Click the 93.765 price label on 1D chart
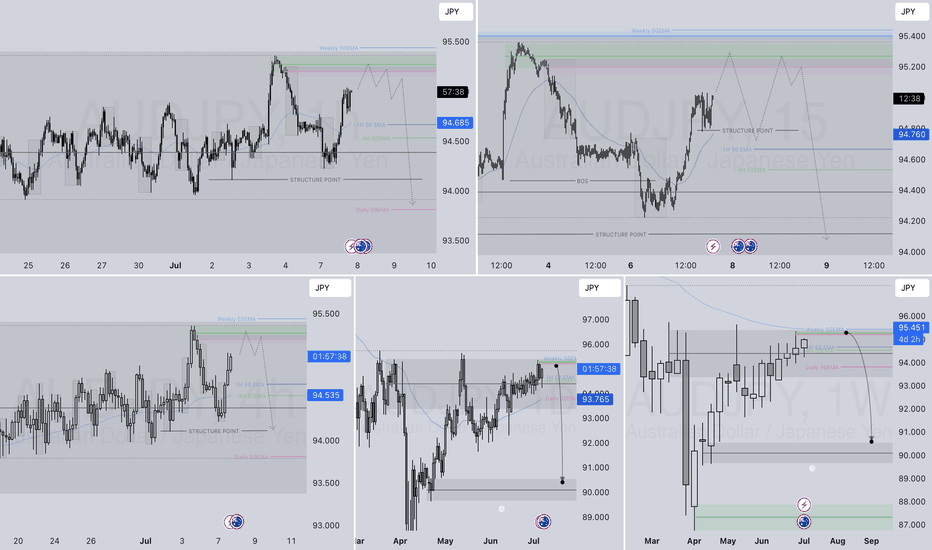 click(x=596, y=399)
